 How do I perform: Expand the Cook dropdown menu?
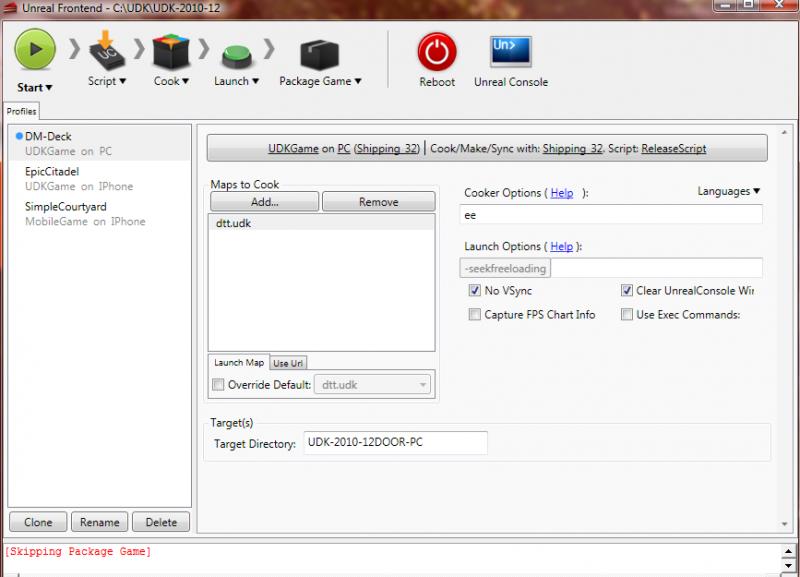(186, 81)
